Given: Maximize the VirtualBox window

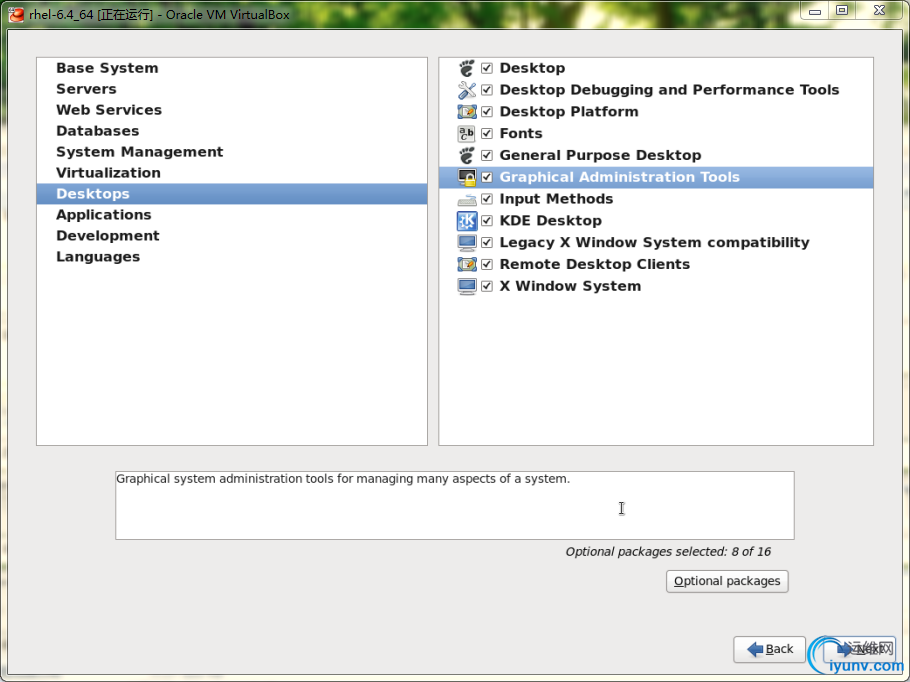Looking at the screenshot, I should (x=842, y=11).
